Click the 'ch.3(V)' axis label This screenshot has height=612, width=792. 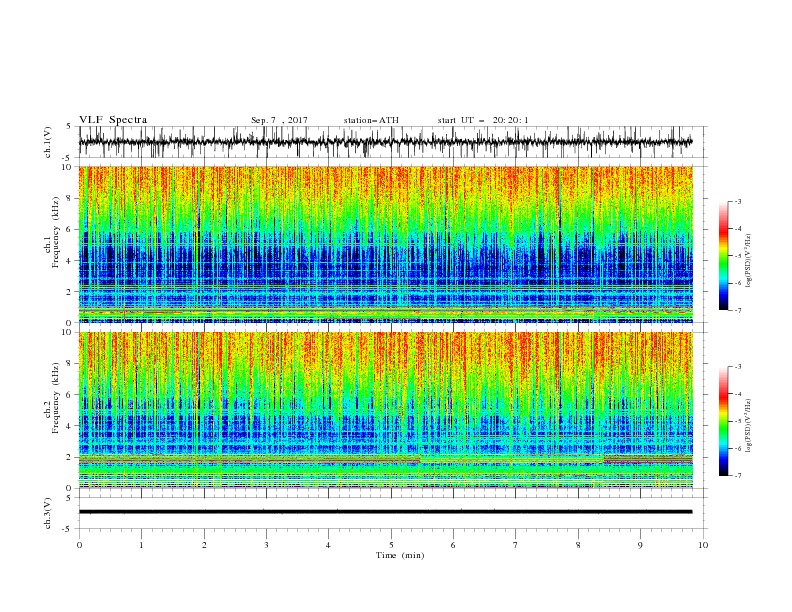pos(48,513)
